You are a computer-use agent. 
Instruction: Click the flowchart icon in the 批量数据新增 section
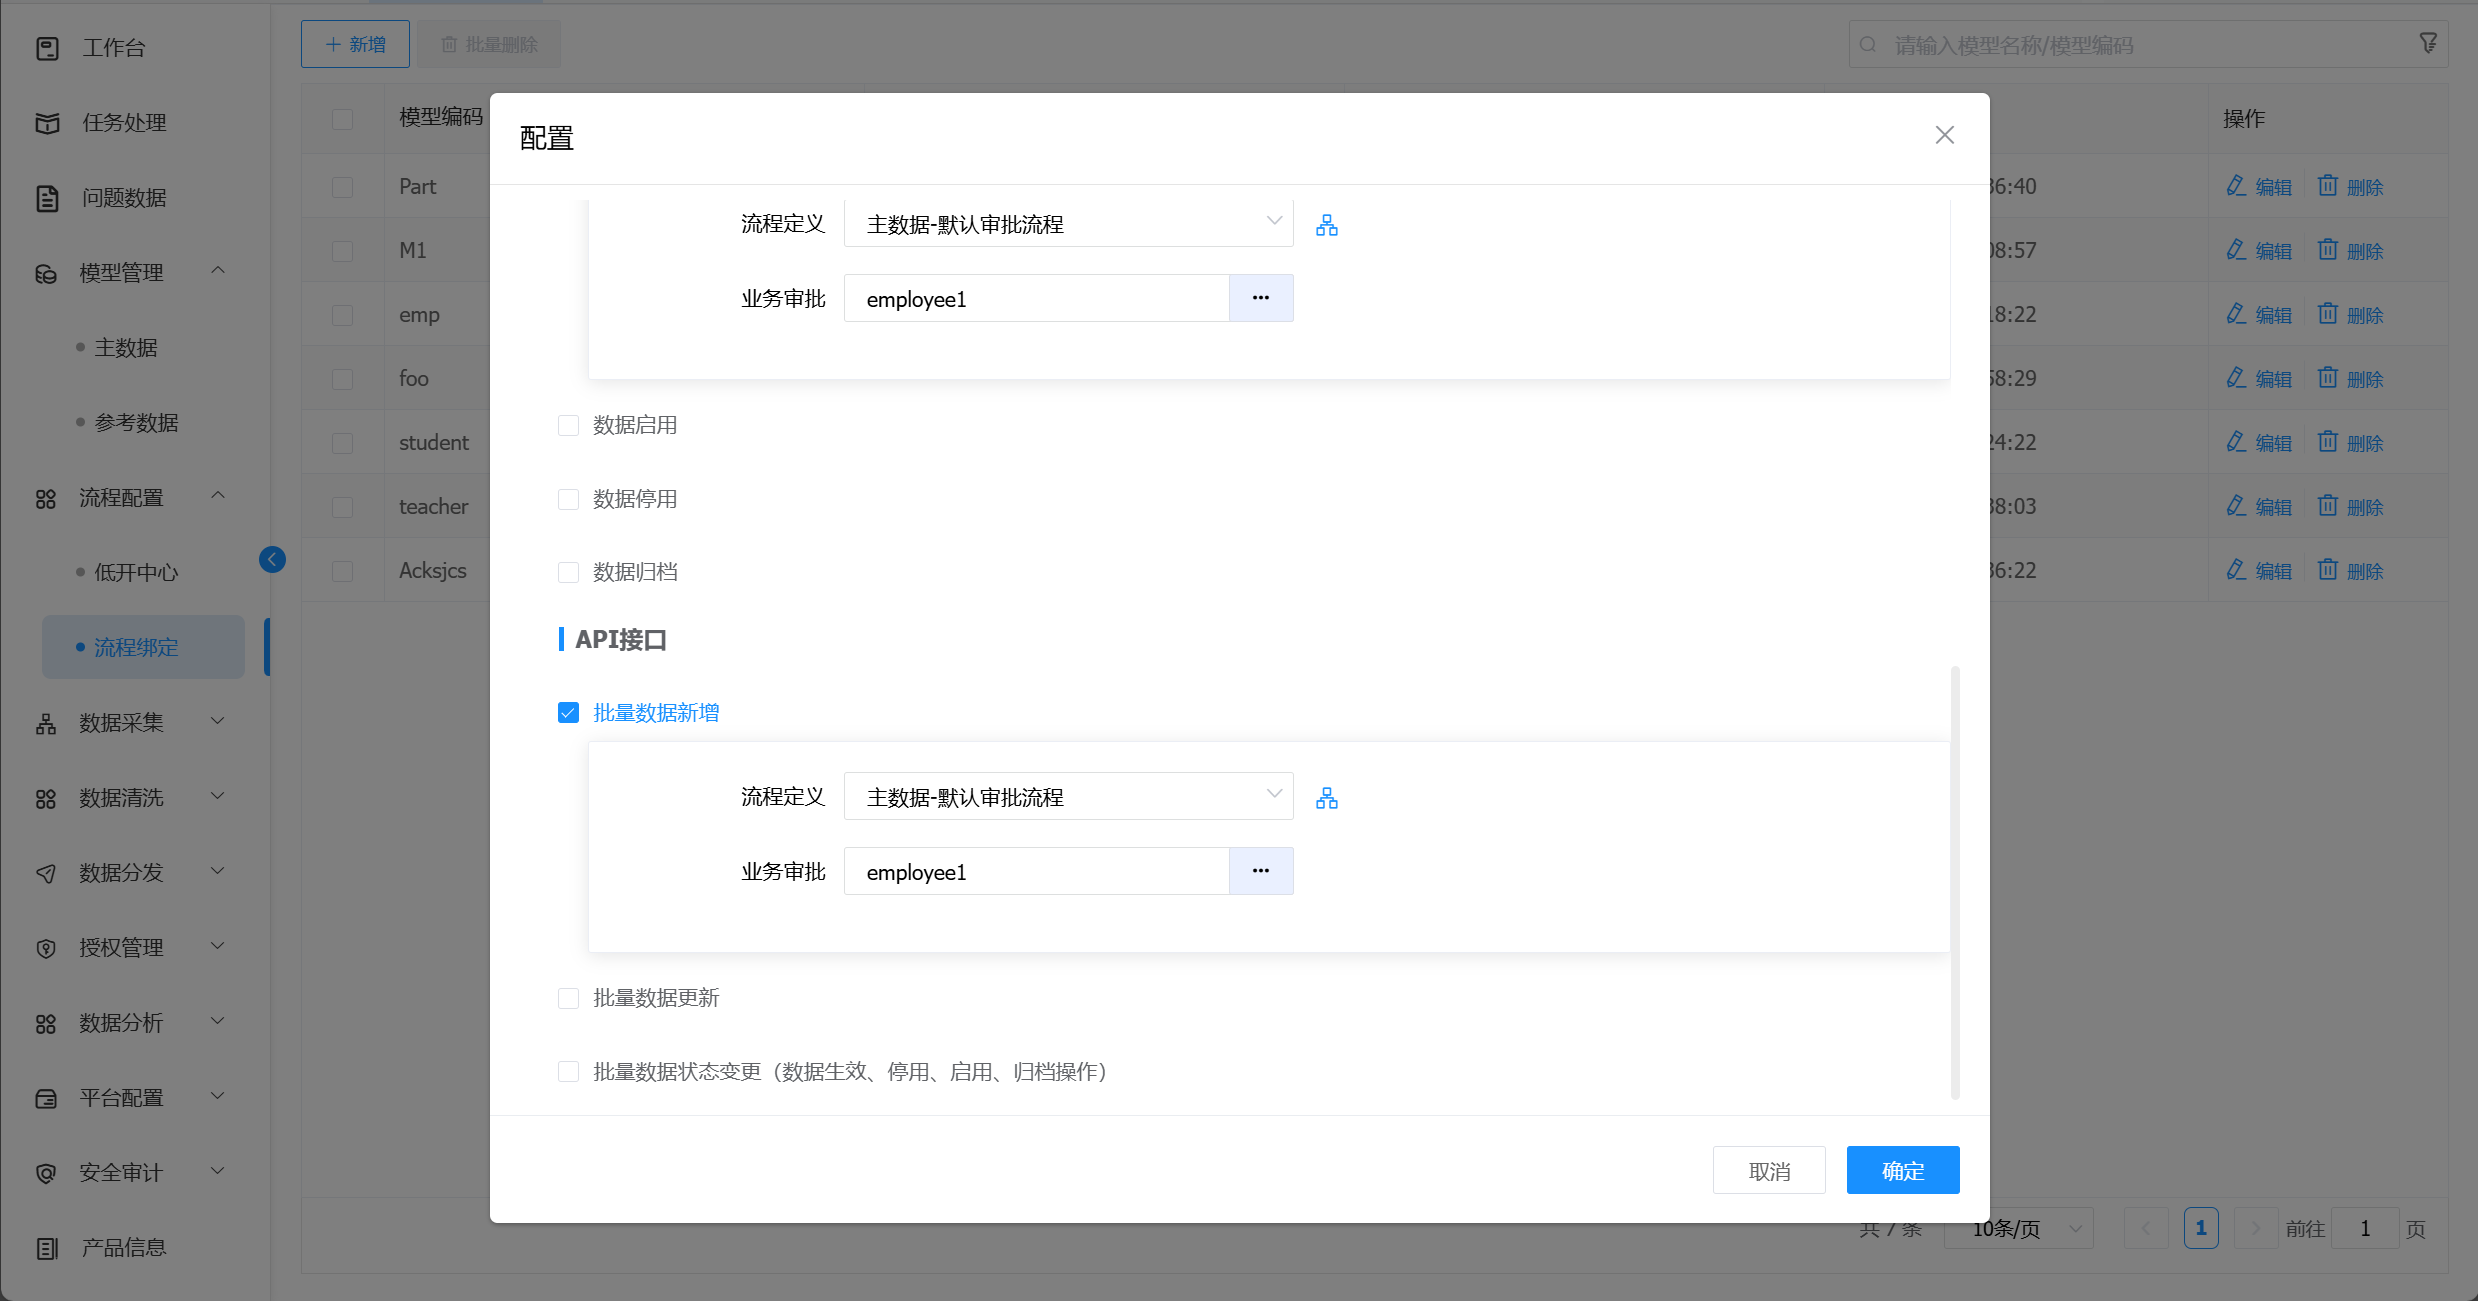[1326, 798]
